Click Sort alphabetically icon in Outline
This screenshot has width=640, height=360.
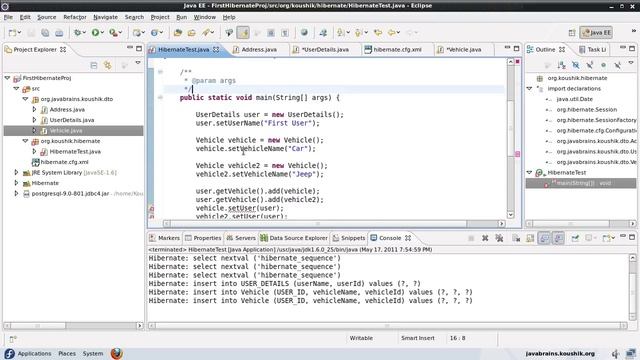[x=562, y=65]
